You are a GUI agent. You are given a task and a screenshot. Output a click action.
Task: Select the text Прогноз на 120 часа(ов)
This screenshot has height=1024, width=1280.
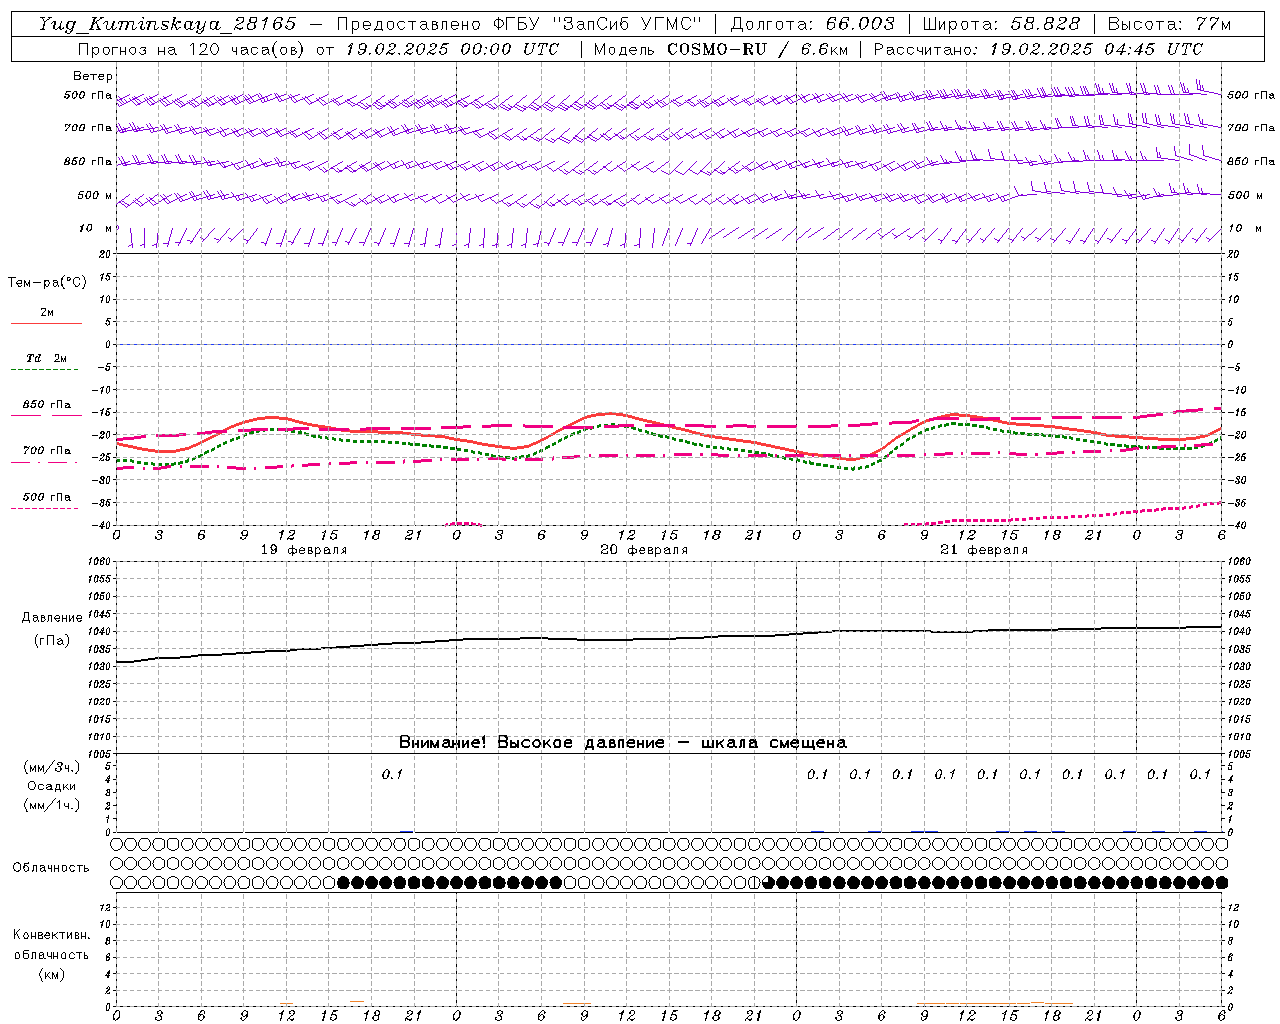tap(192, 49)
